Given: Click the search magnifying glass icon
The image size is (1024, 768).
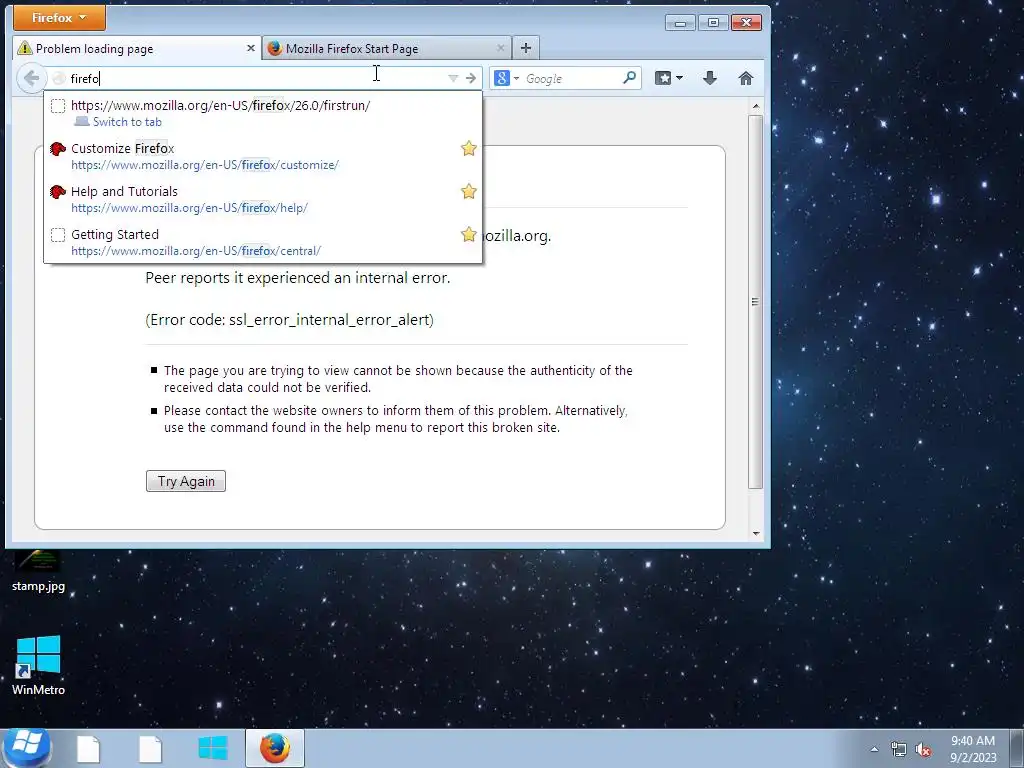Looking at the screenshot, I should pyautogui.click(x=630, y=78).
